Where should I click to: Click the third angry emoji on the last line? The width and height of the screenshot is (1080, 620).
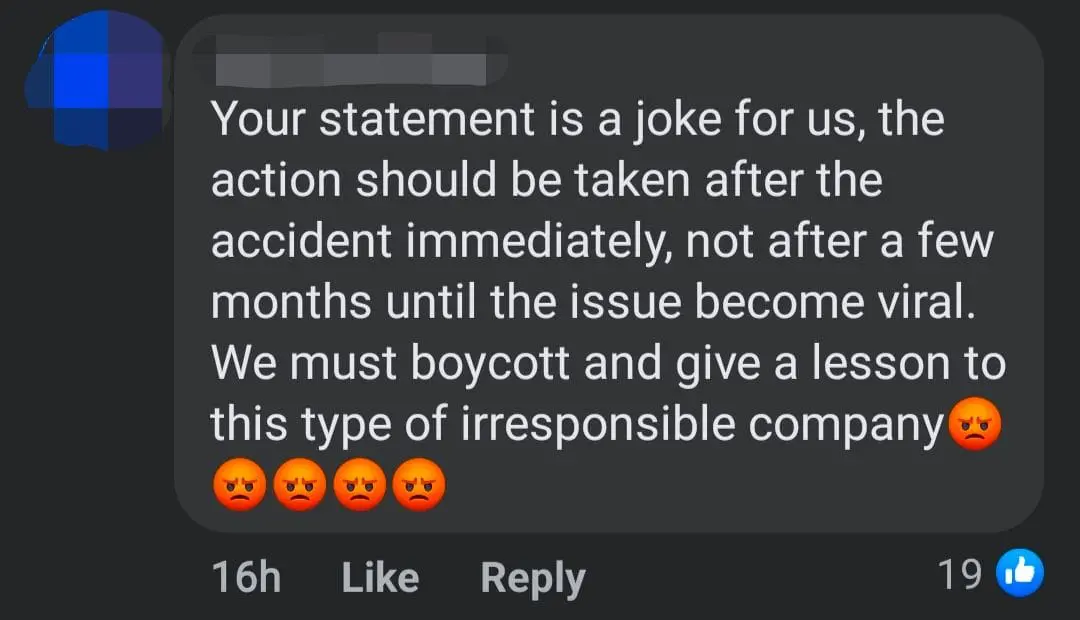coord(360,486)
